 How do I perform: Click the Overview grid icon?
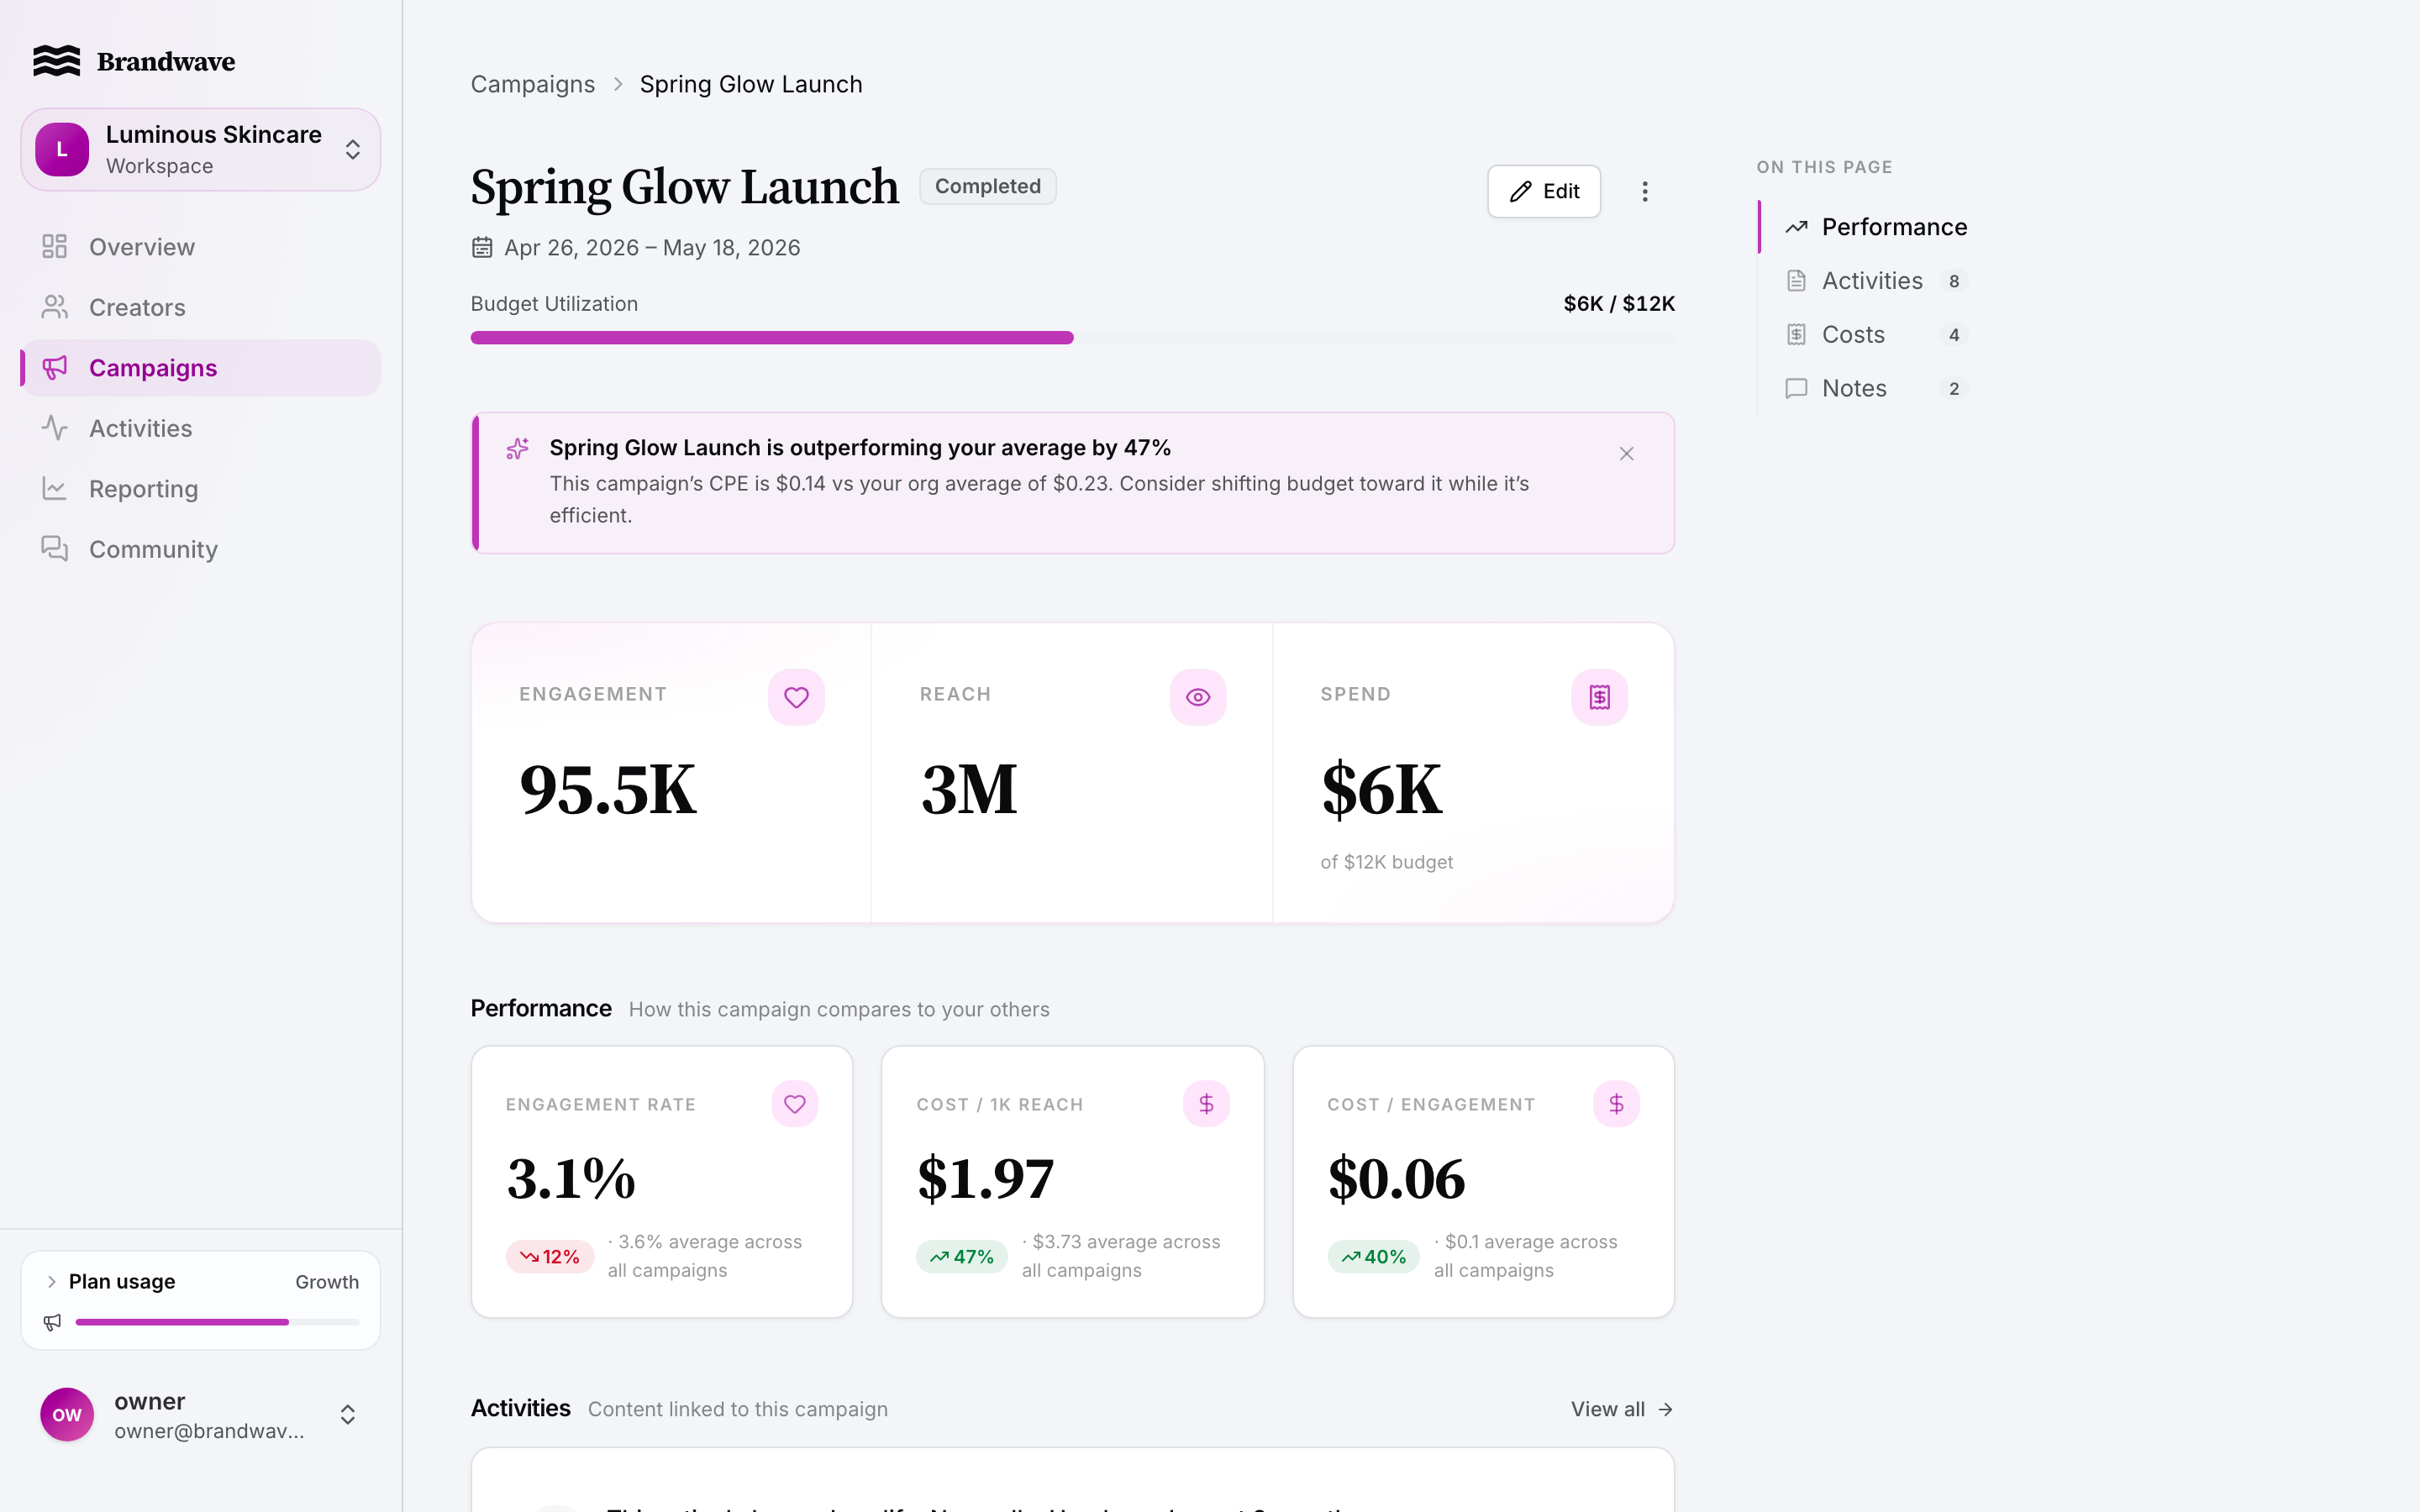[54, 246]
